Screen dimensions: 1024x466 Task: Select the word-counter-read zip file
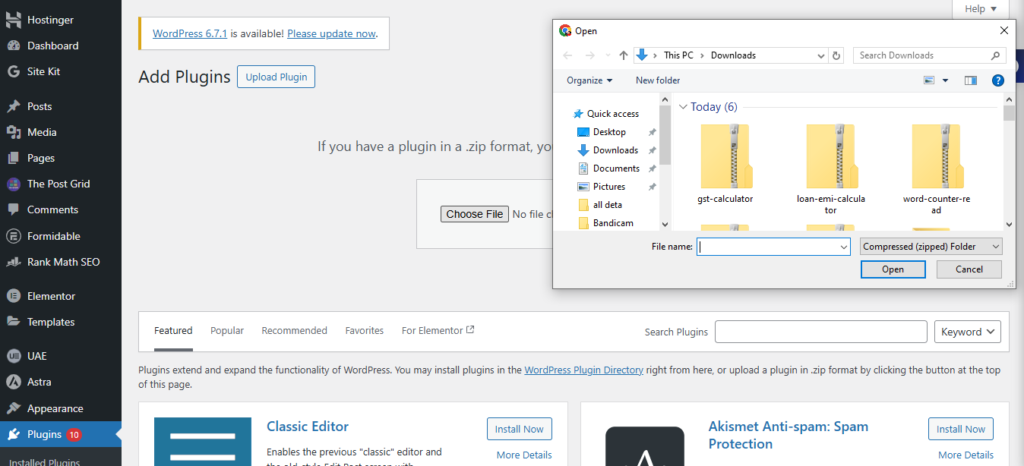click(936, 169)
